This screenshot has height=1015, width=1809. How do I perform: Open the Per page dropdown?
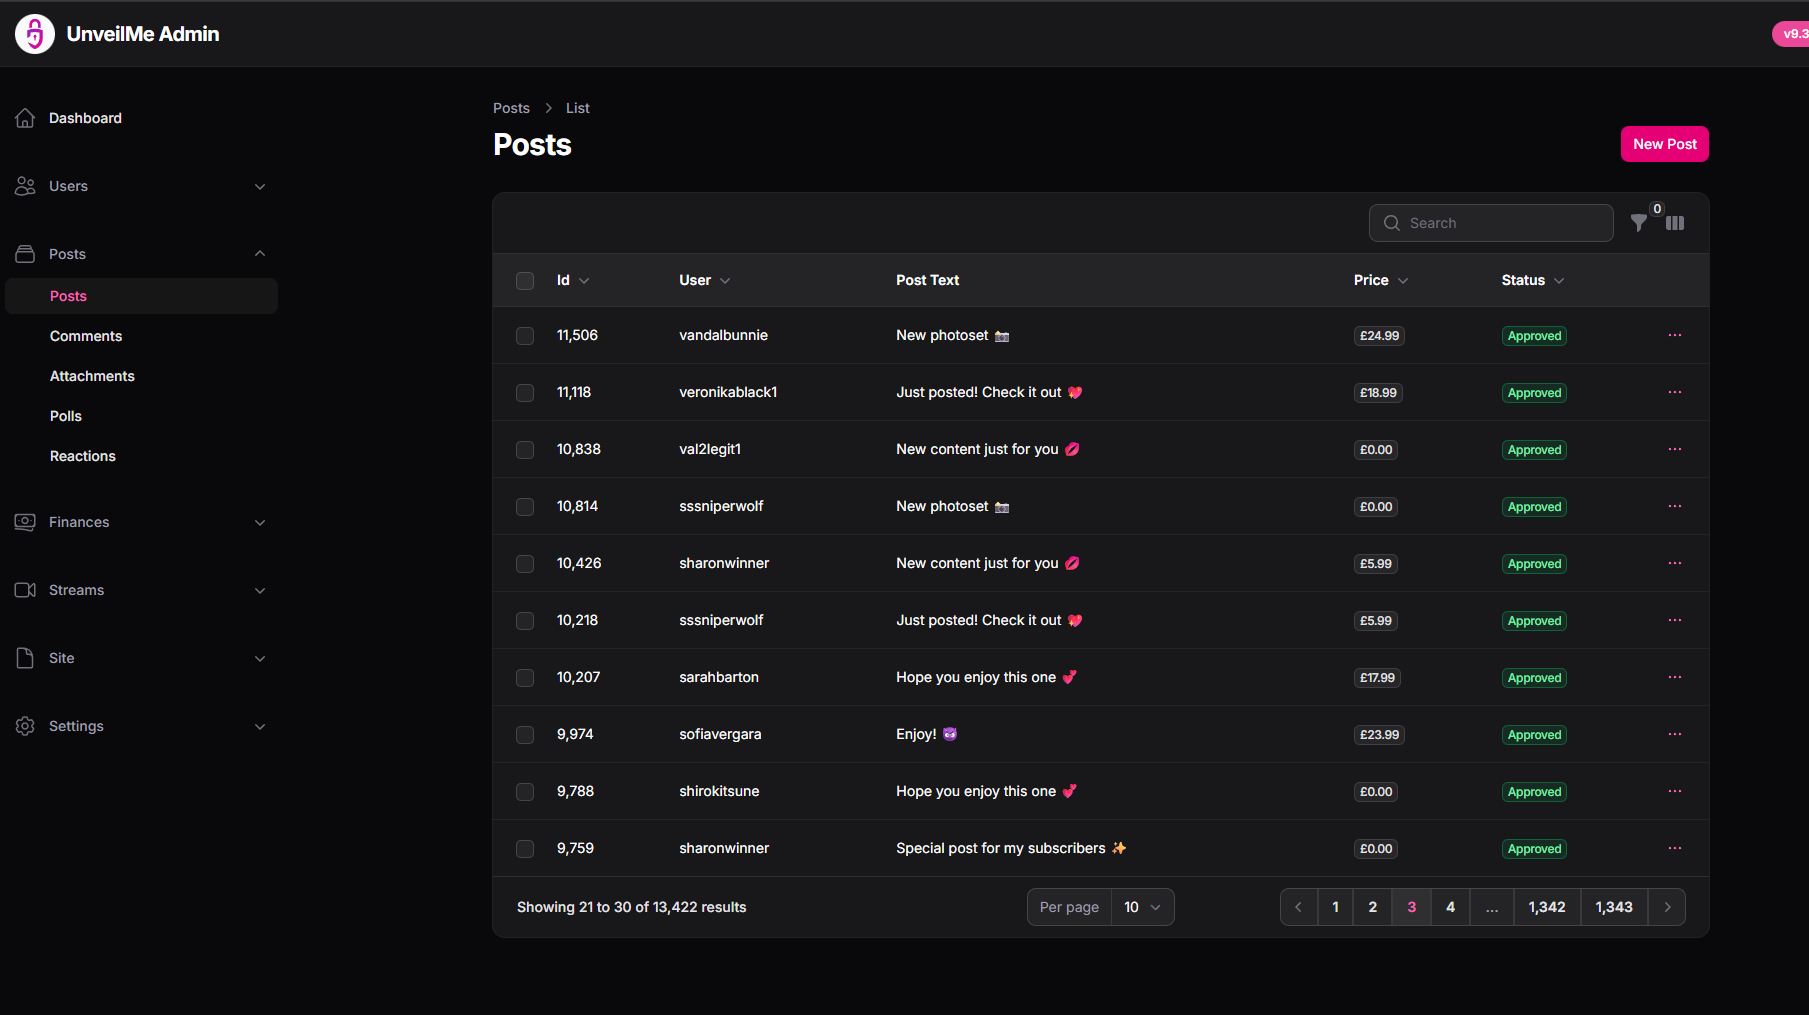(x=1141, y=907)
